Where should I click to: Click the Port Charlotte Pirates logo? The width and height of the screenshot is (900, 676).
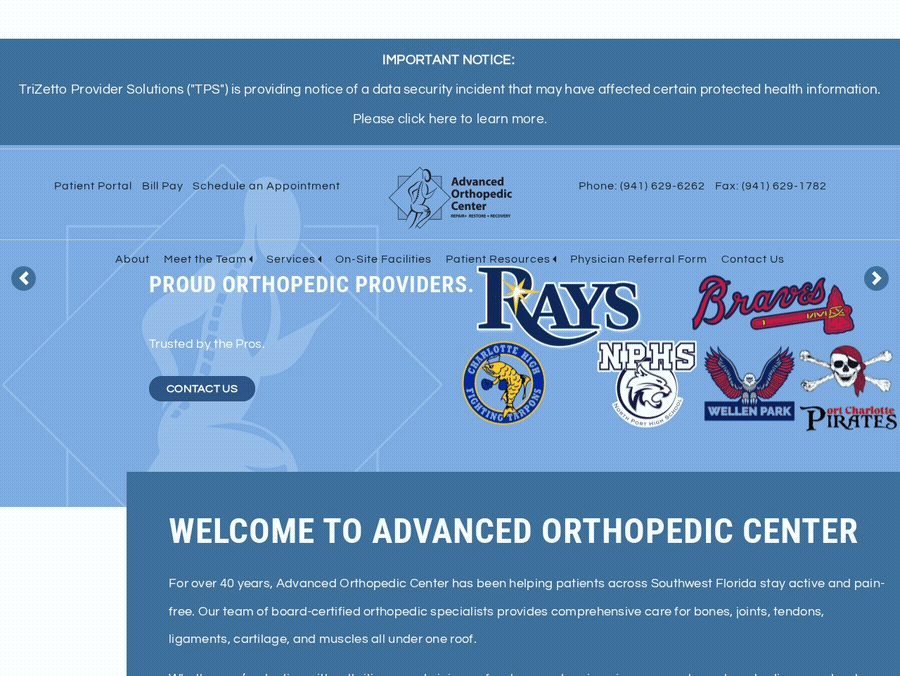point(848,388)
